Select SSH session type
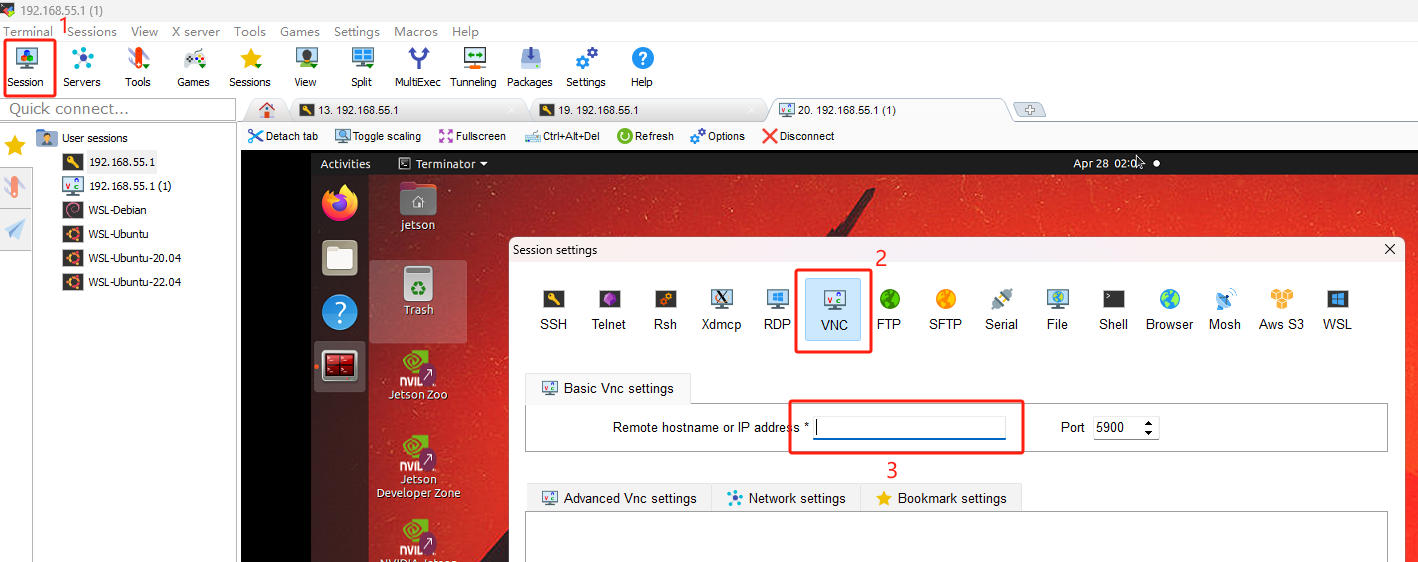The height and width of the screenshot is (562, 1418). (x=554, y=310)
